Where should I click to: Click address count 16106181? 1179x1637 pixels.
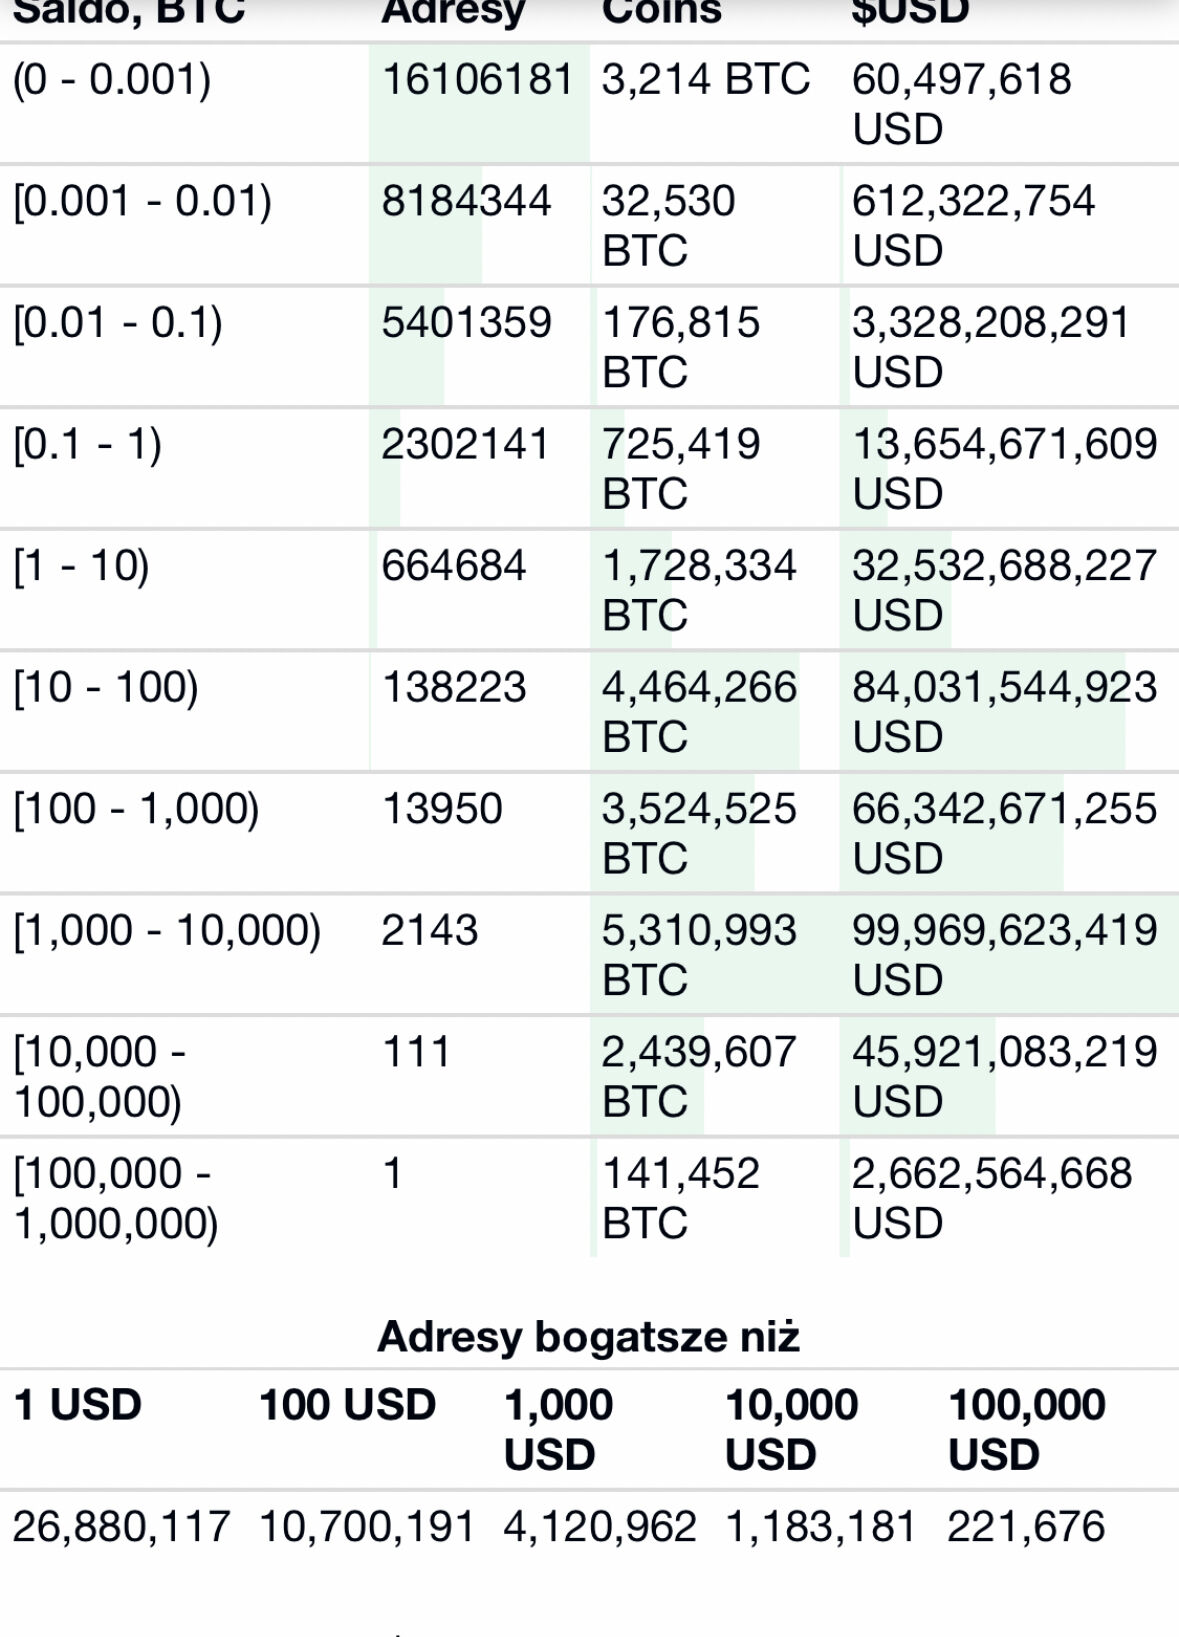pyautogui.click(x=478, y=79)
